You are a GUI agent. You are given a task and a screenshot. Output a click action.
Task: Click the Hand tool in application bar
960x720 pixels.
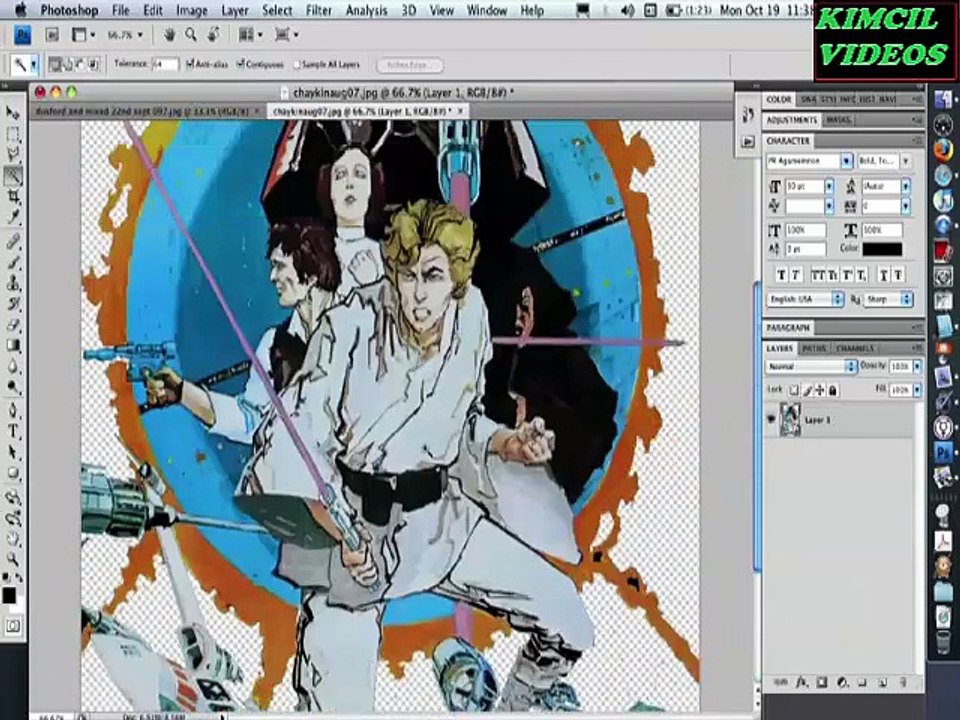pyautogui.click(x=170, y=35)
